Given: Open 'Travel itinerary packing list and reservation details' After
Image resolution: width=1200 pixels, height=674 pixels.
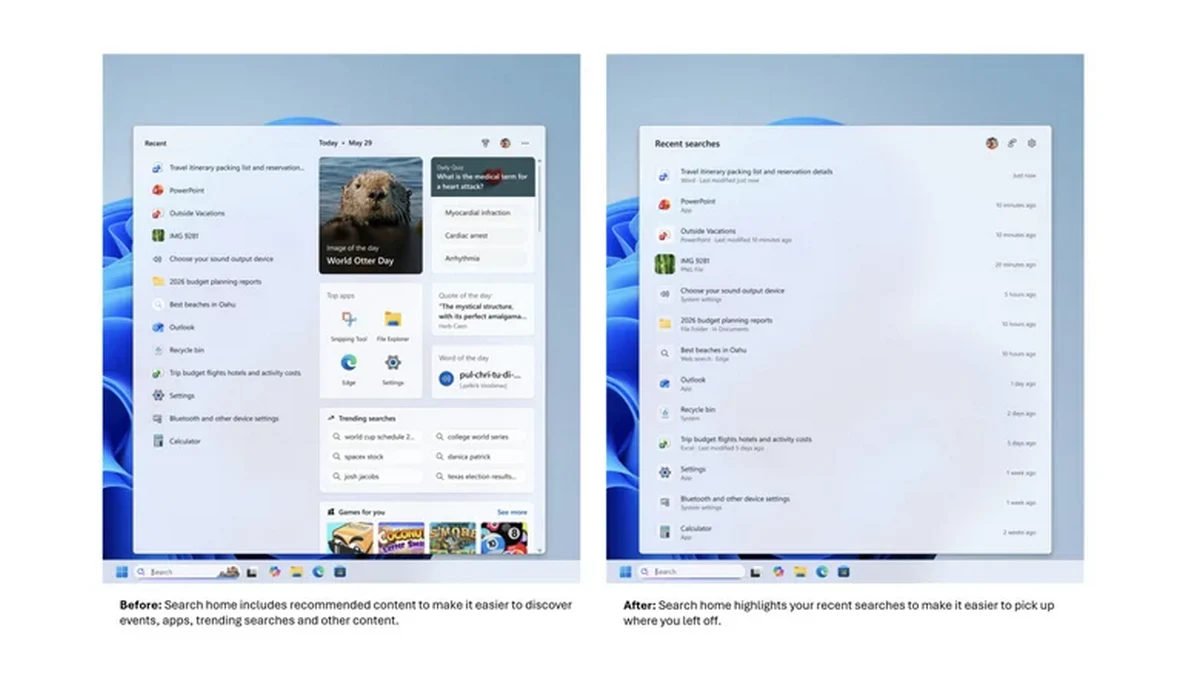Looking at the screenshot, I should [846, 175].
